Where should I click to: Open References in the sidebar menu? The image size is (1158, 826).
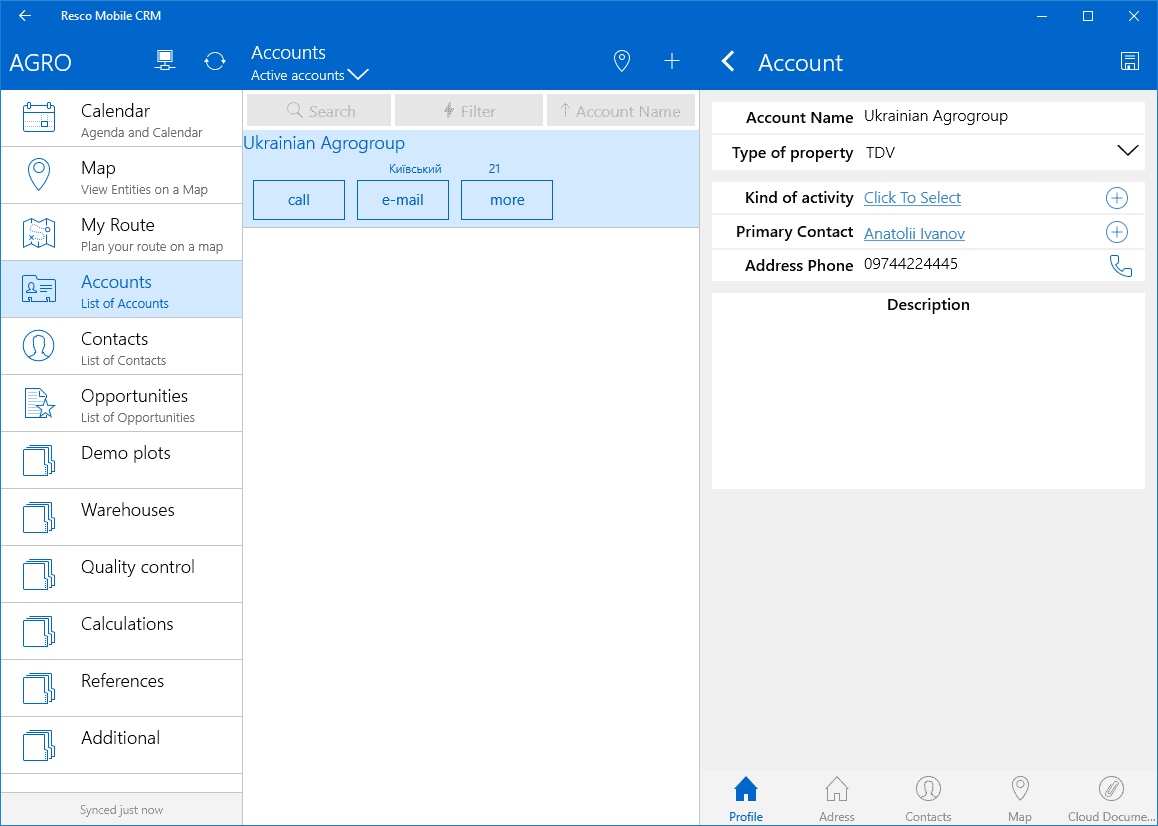tap(122, 687)
